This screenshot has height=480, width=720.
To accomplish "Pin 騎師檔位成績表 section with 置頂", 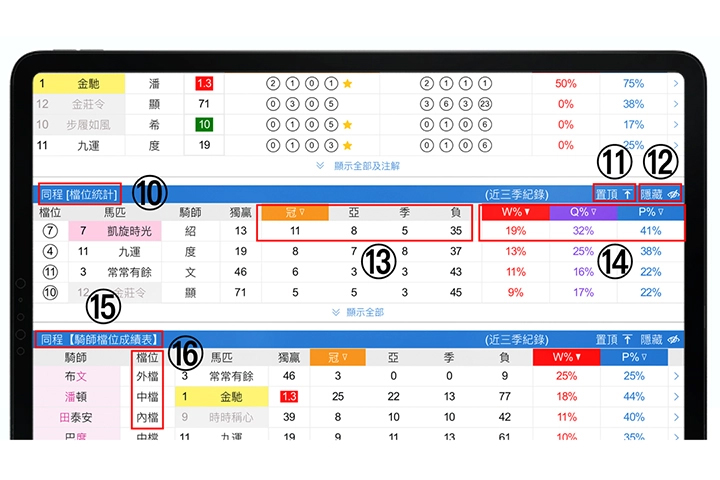I will pyautogui.click(x=614, y=339).
